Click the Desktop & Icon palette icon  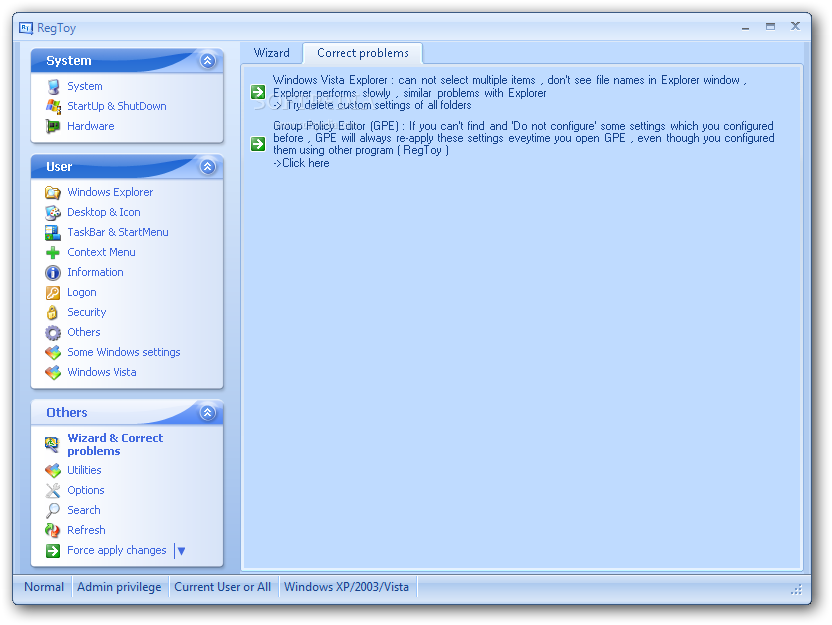pyautogui.click(x=53, y=212)
